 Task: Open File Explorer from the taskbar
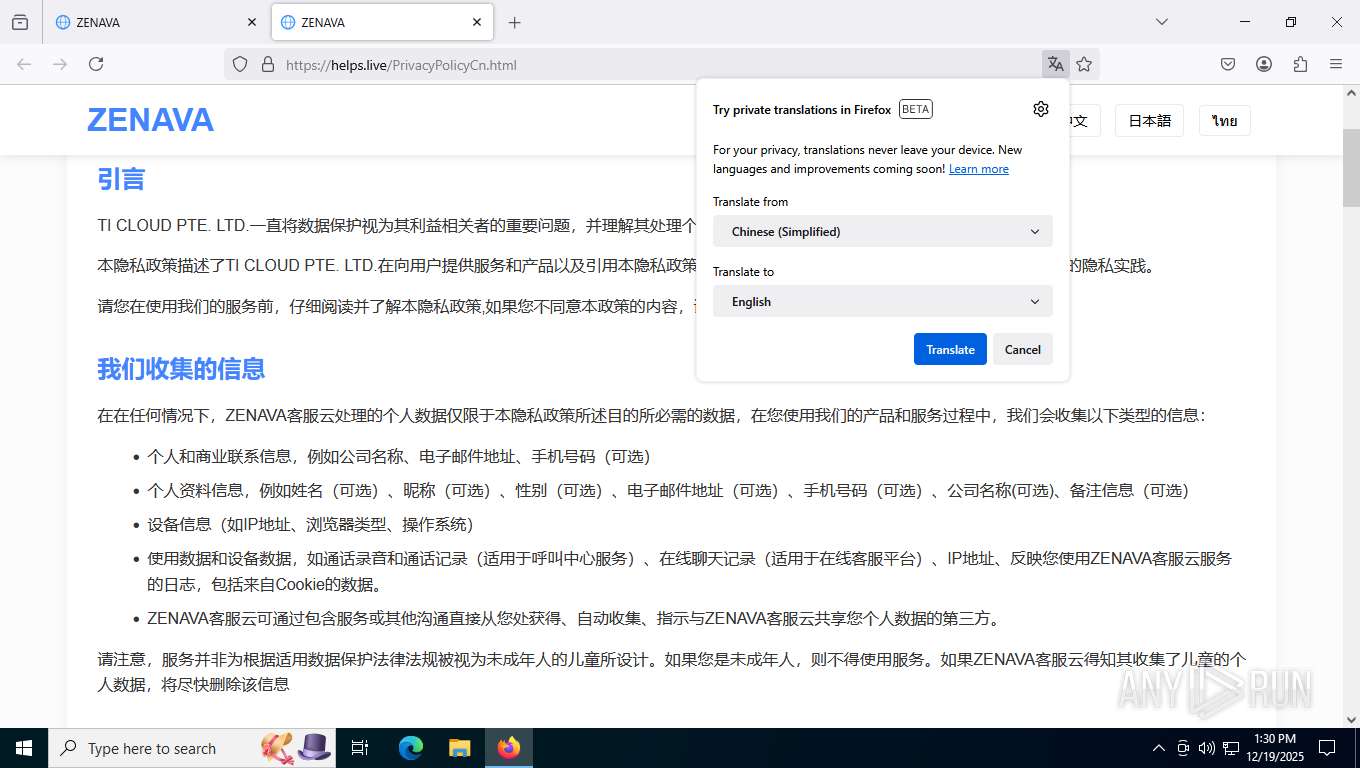[x=459, y=748]
